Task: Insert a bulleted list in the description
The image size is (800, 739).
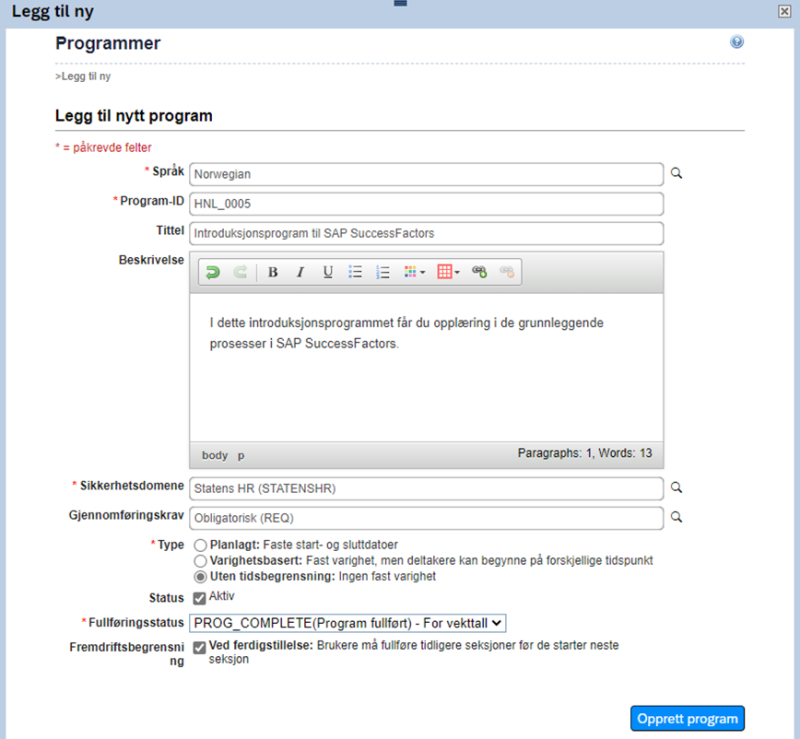Action: 355,272
